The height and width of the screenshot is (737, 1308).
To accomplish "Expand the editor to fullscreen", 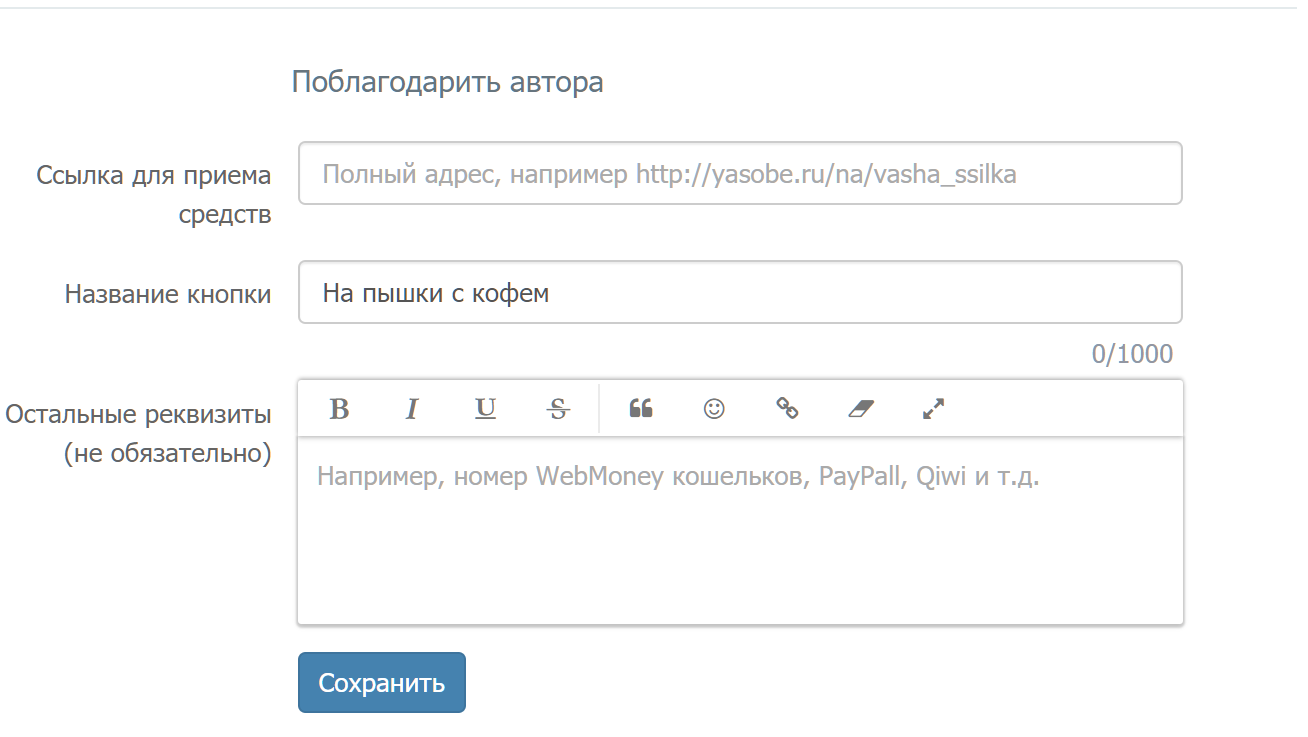I will (933, 409).
